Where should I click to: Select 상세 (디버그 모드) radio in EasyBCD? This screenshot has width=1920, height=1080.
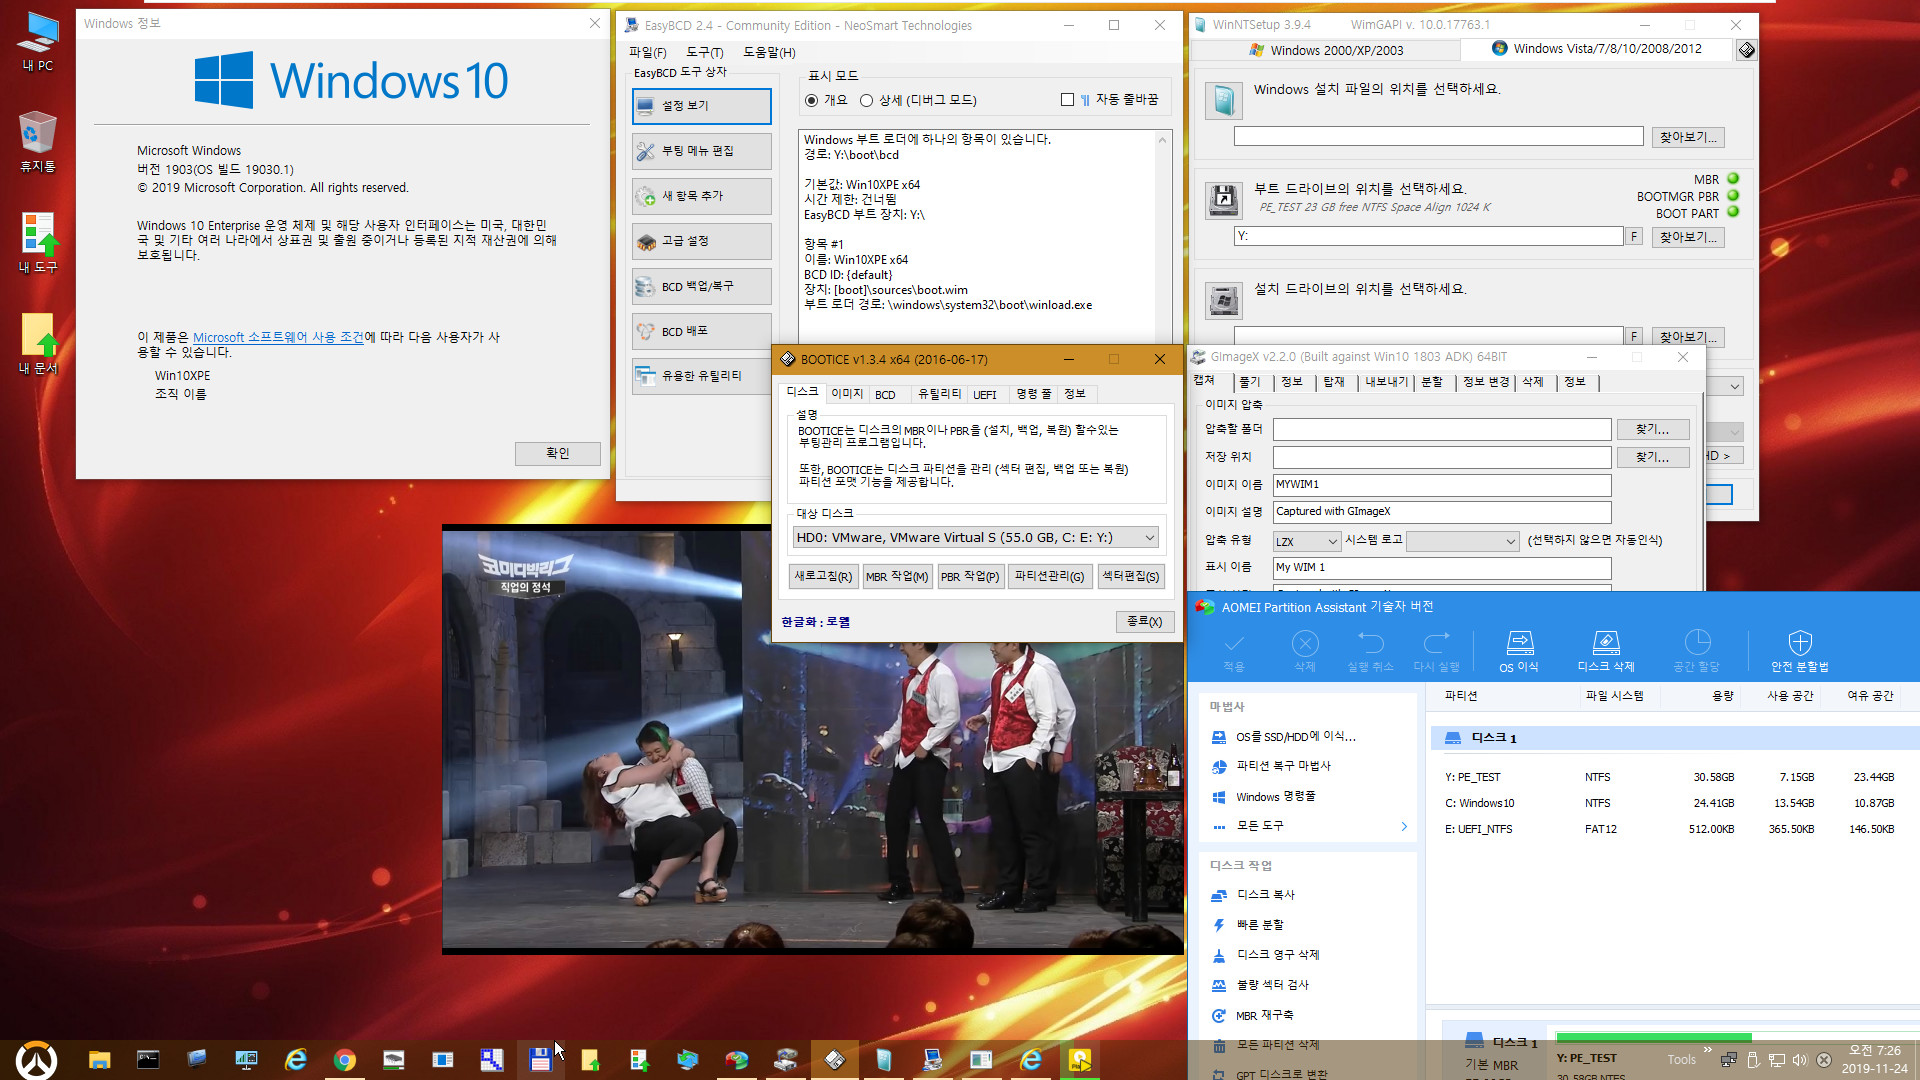coord(866,100)
